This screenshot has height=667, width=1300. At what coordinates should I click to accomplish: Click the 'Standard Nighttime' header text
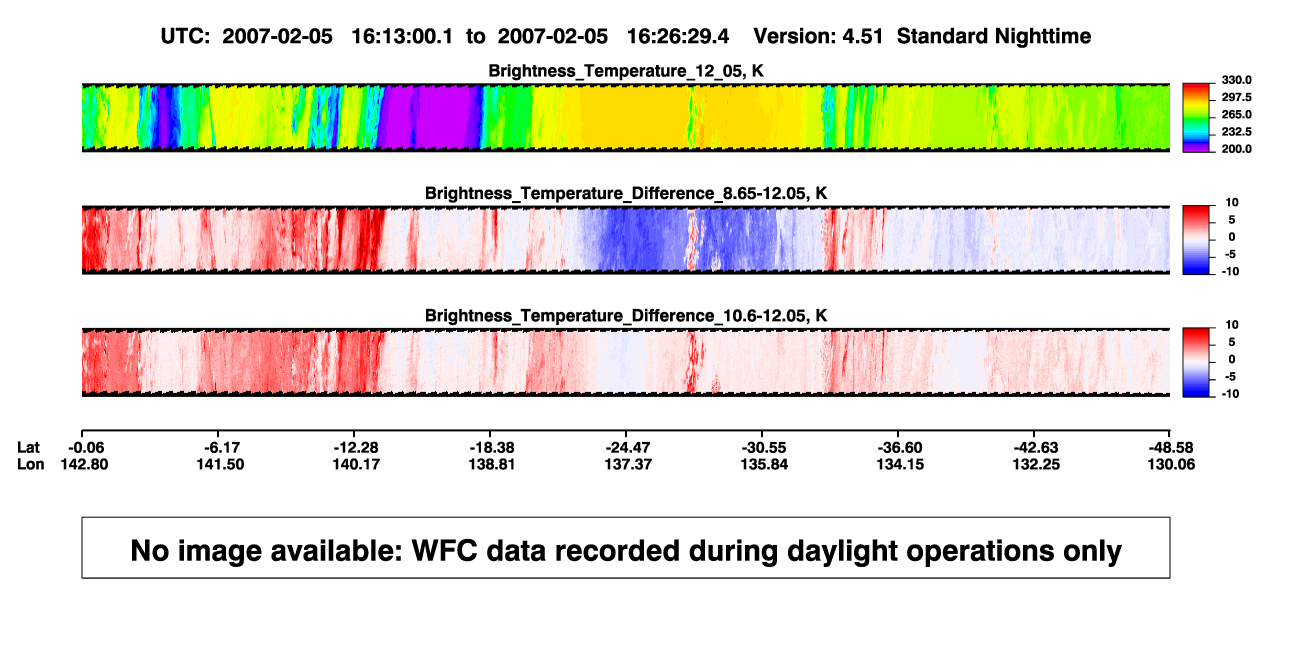pyautogui.click(x=994, y=37)
